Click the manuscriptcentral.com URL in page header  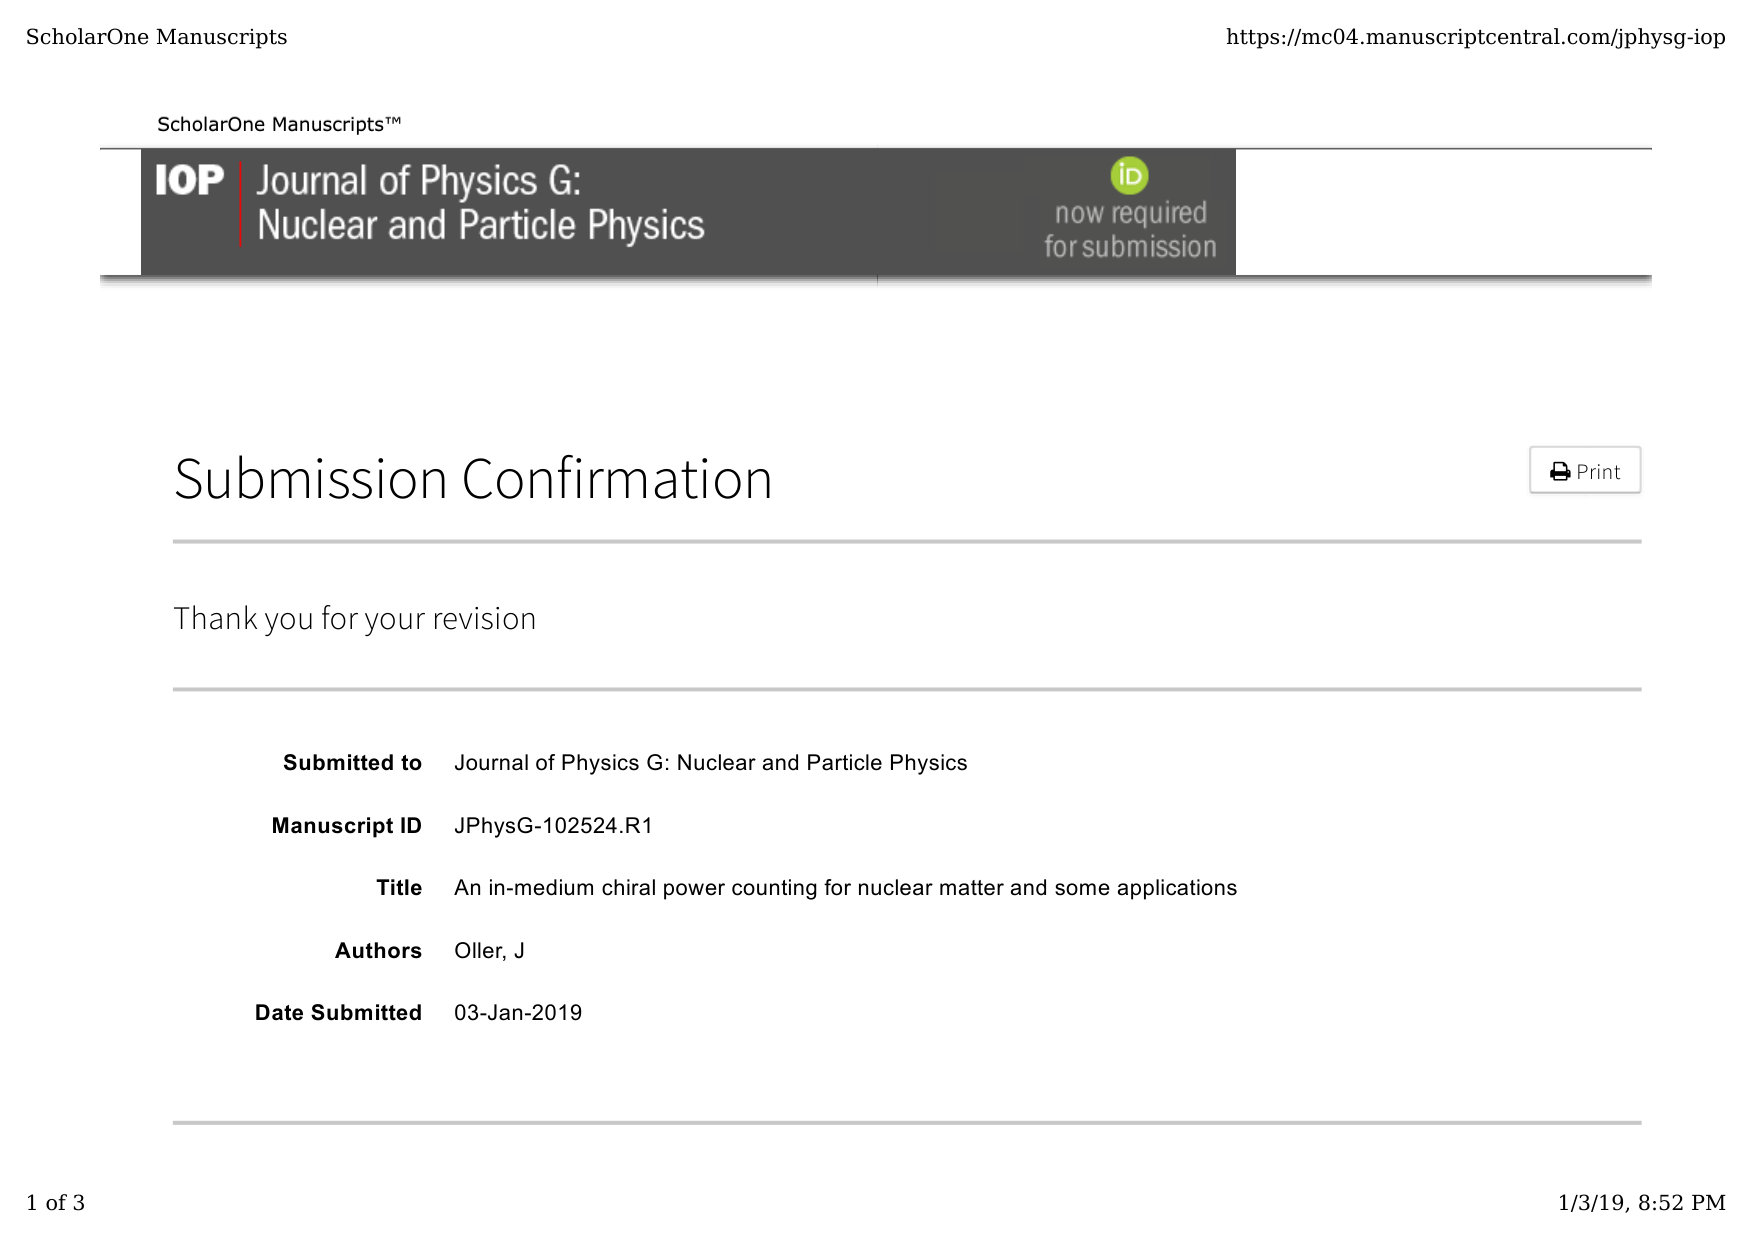tap(1475, 37)
